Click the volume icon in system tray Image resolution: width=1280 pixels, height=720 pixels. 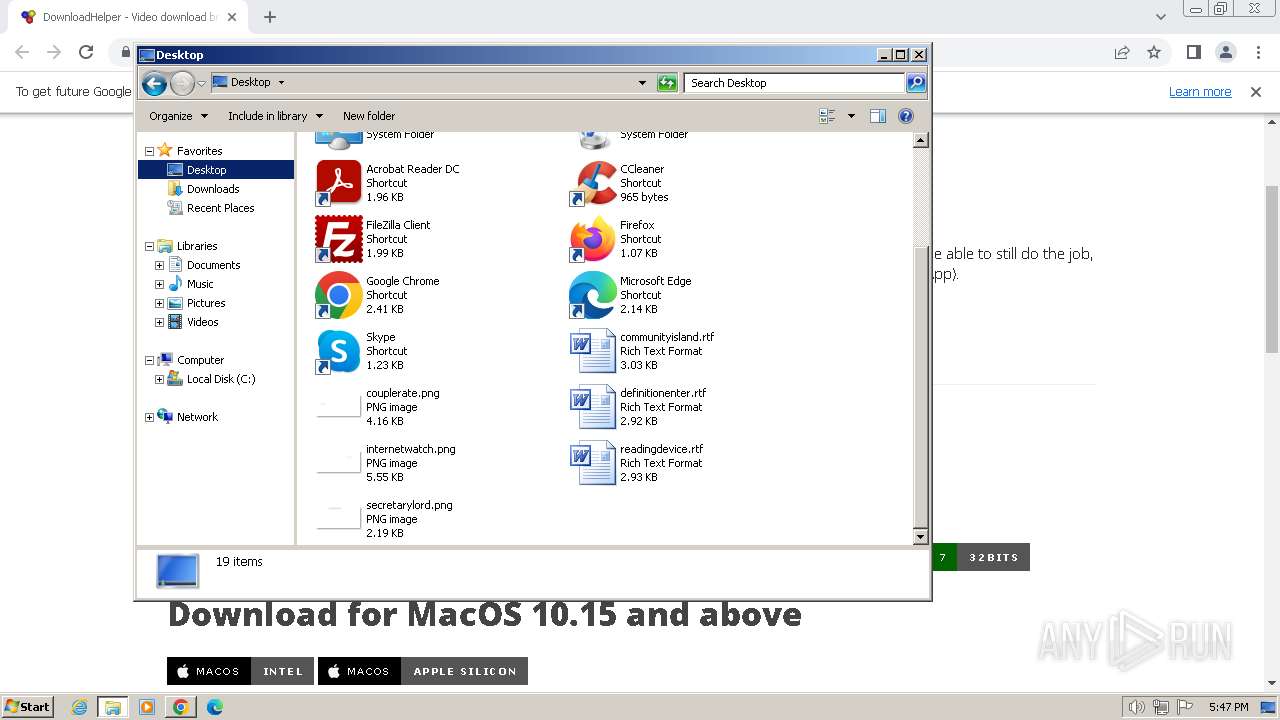(x=1136, y=707)
